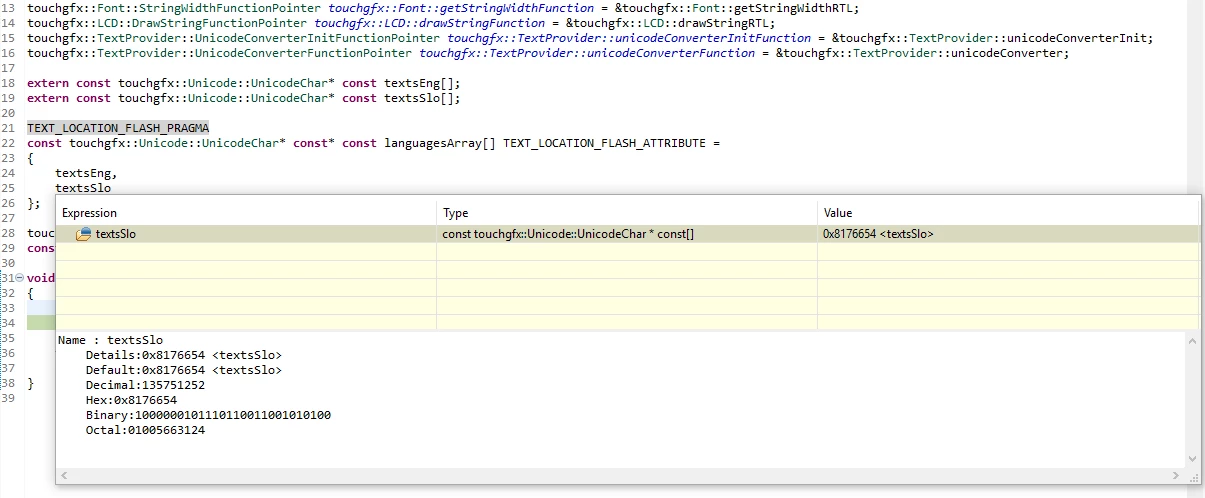Click 'textsEng,' on line 24
Viewport: 1205px width, 498px height.
pyautogui.click(x=86, y=173)
